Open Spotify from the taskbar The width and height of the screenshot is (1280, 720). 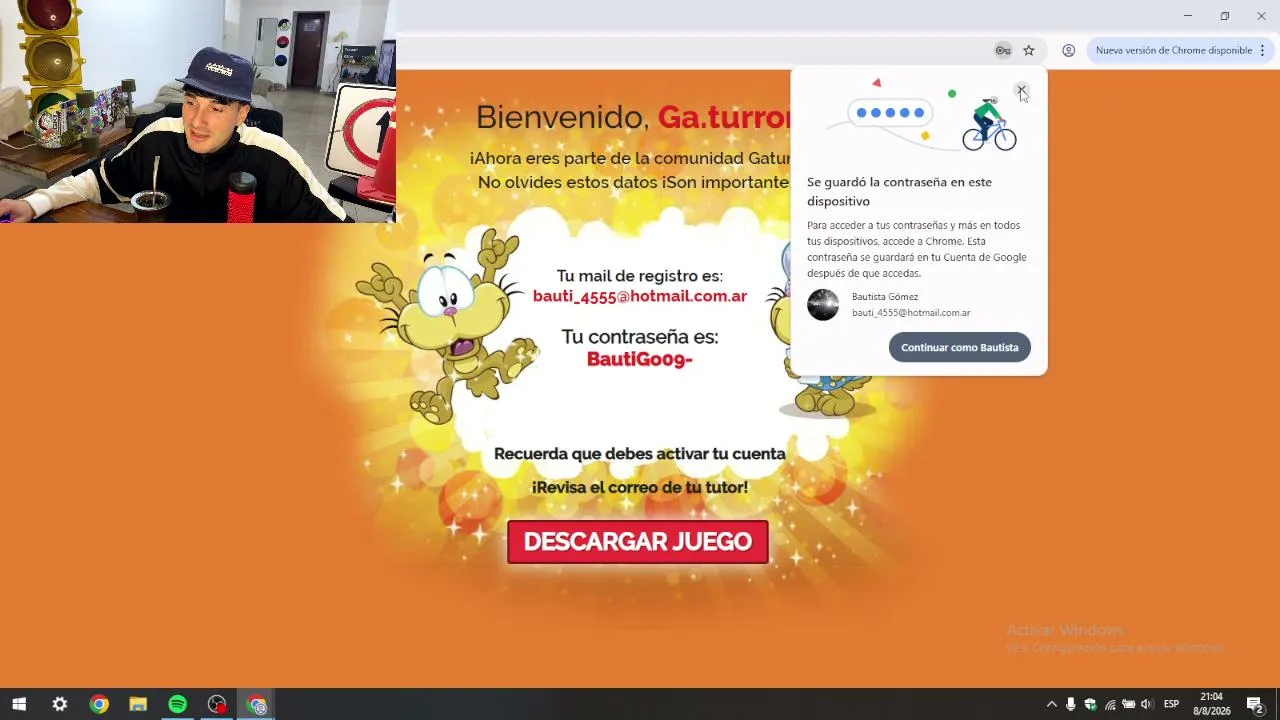(177, 704)
